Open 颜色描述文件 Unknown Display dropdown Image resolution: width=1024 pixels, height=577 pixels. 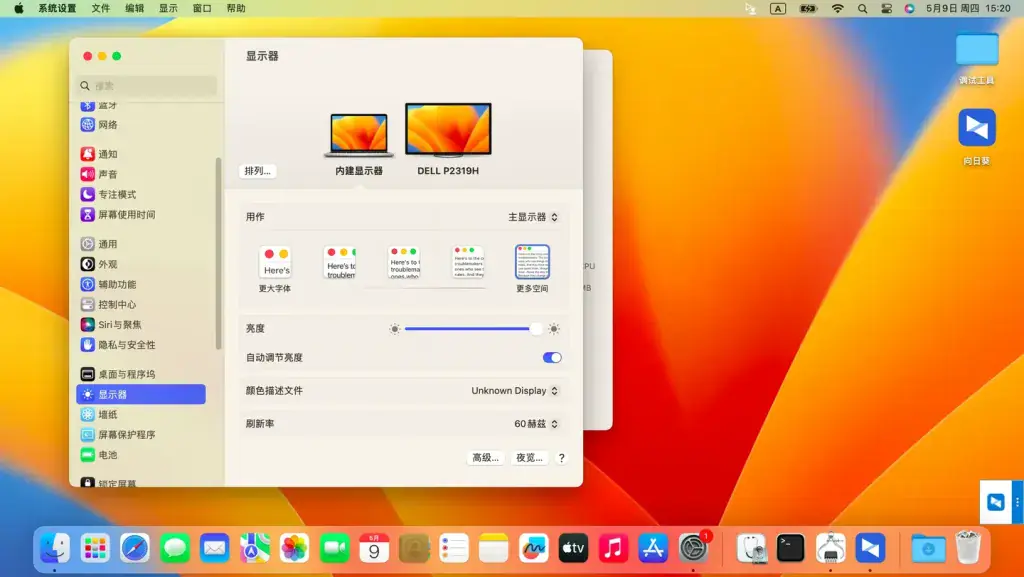[x=515, y=390]
